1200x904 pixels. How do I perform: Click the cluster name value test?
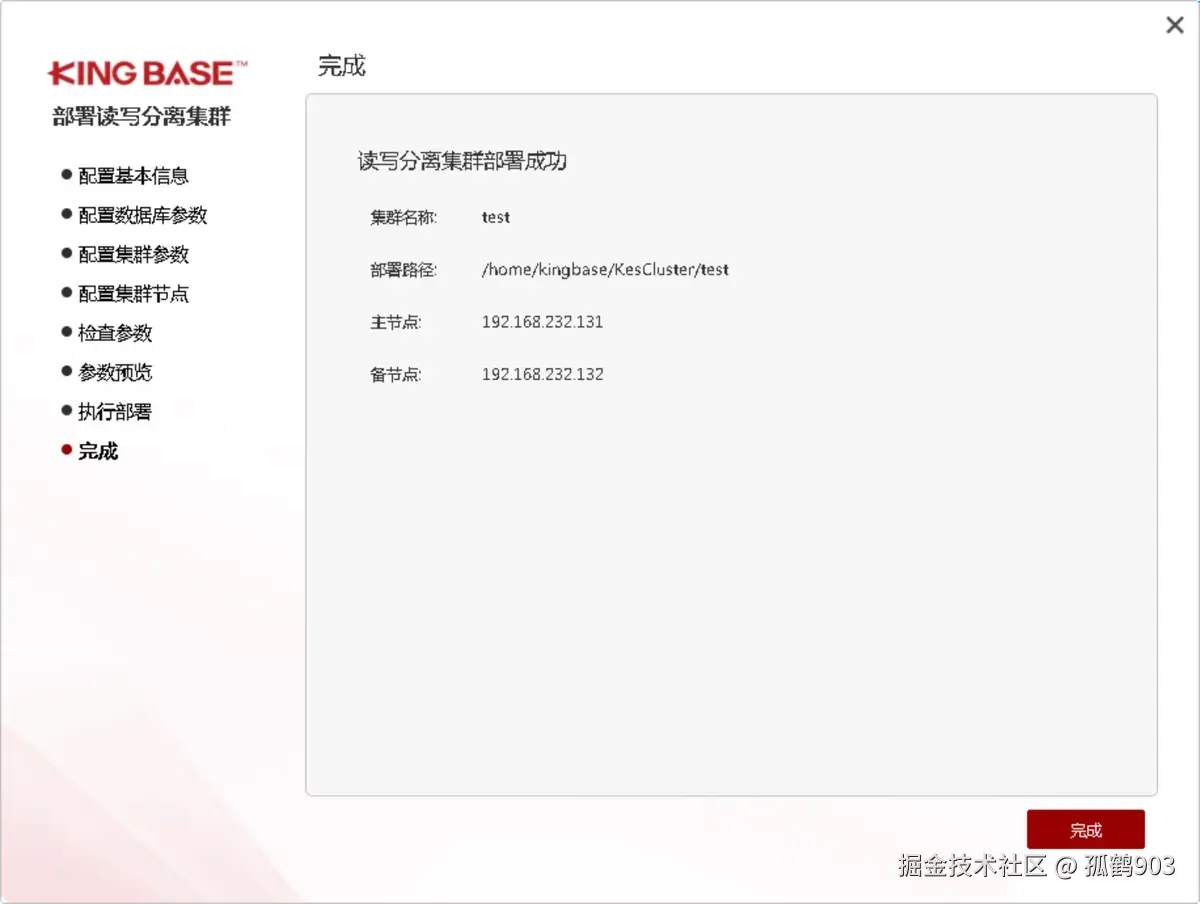(496, 217)
